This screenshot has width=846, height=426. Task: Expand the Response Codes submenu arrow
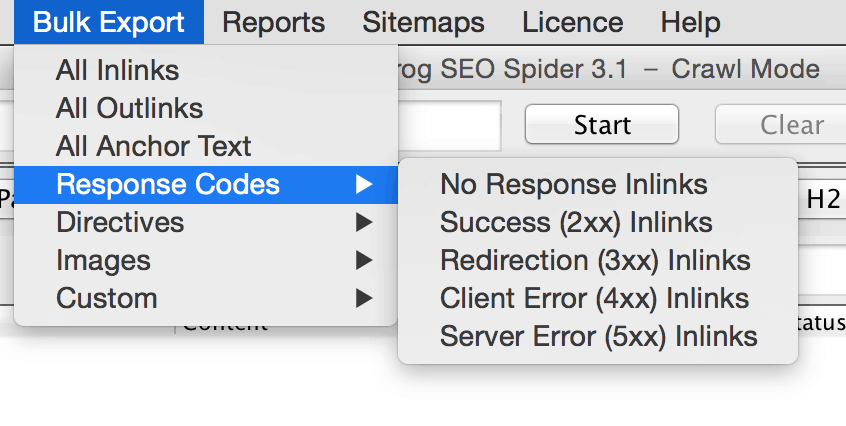pyautogui.click(x=365, y=184)
